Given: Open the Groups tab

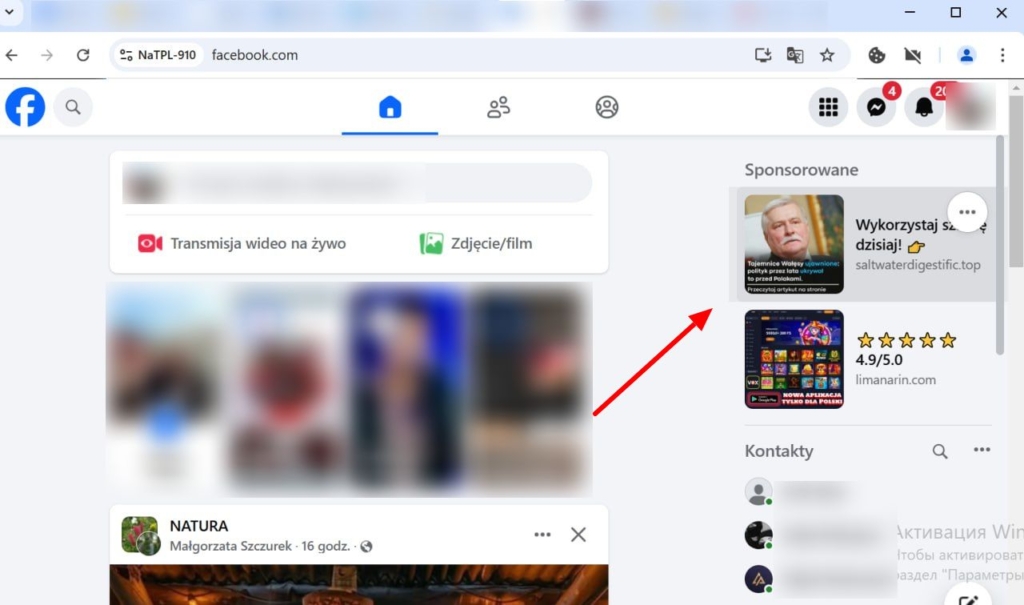Looking at the screenshot, I should 607,107.
